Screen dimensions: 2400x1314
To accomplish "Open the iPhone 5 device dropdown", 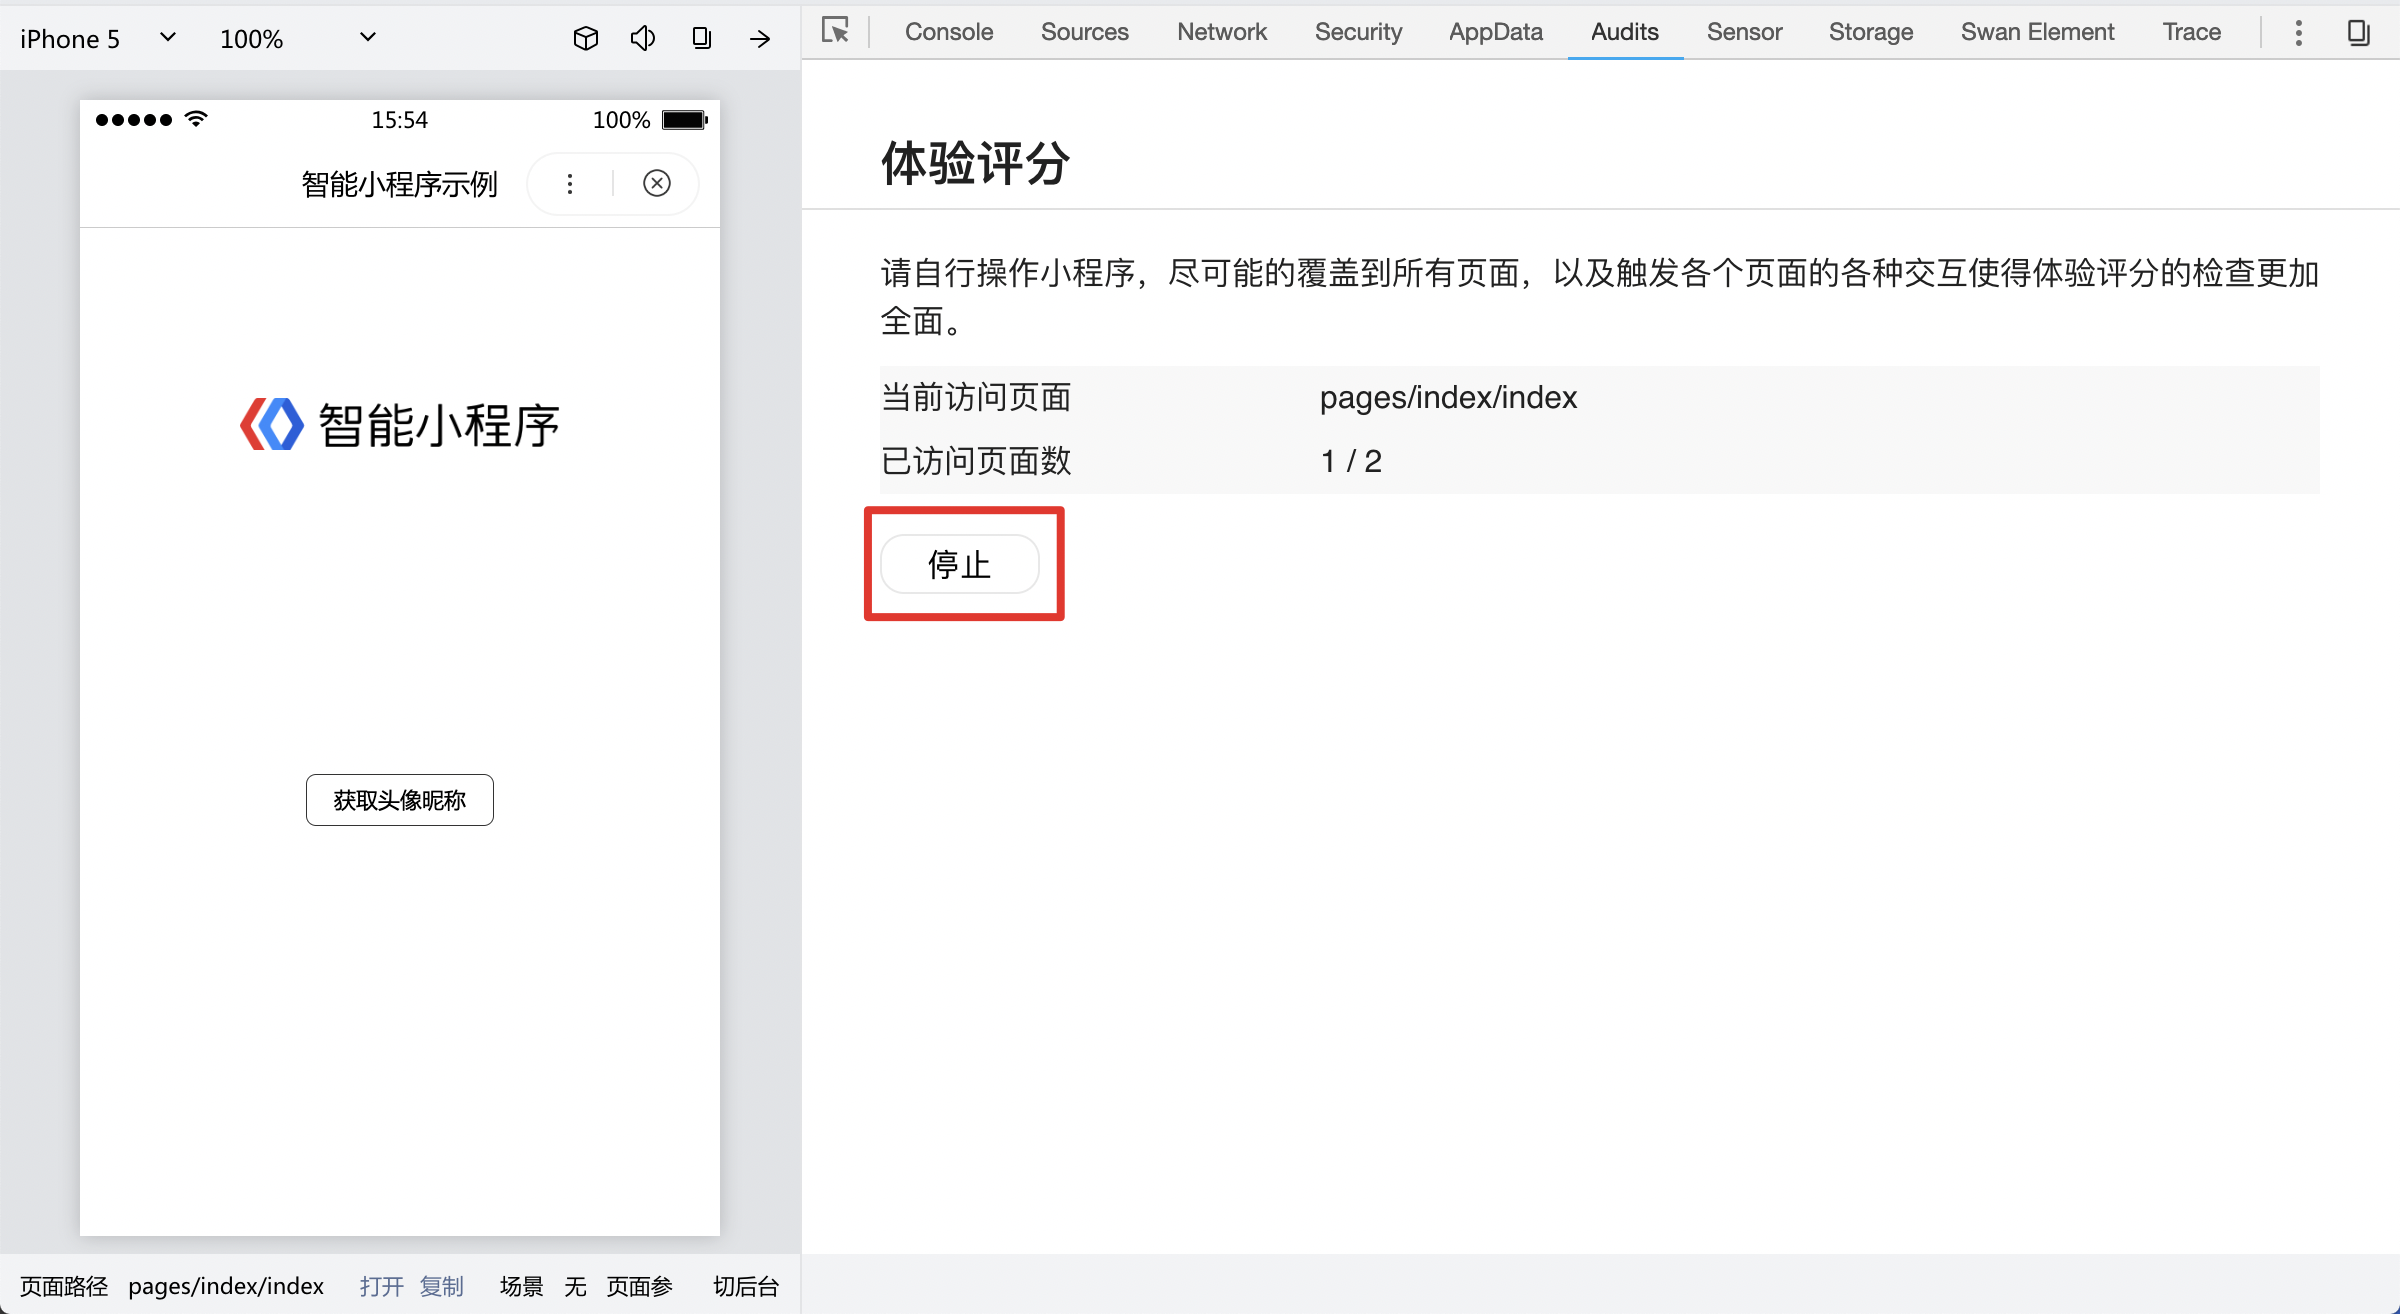I will pyautogui.click(x=98, y=38).
